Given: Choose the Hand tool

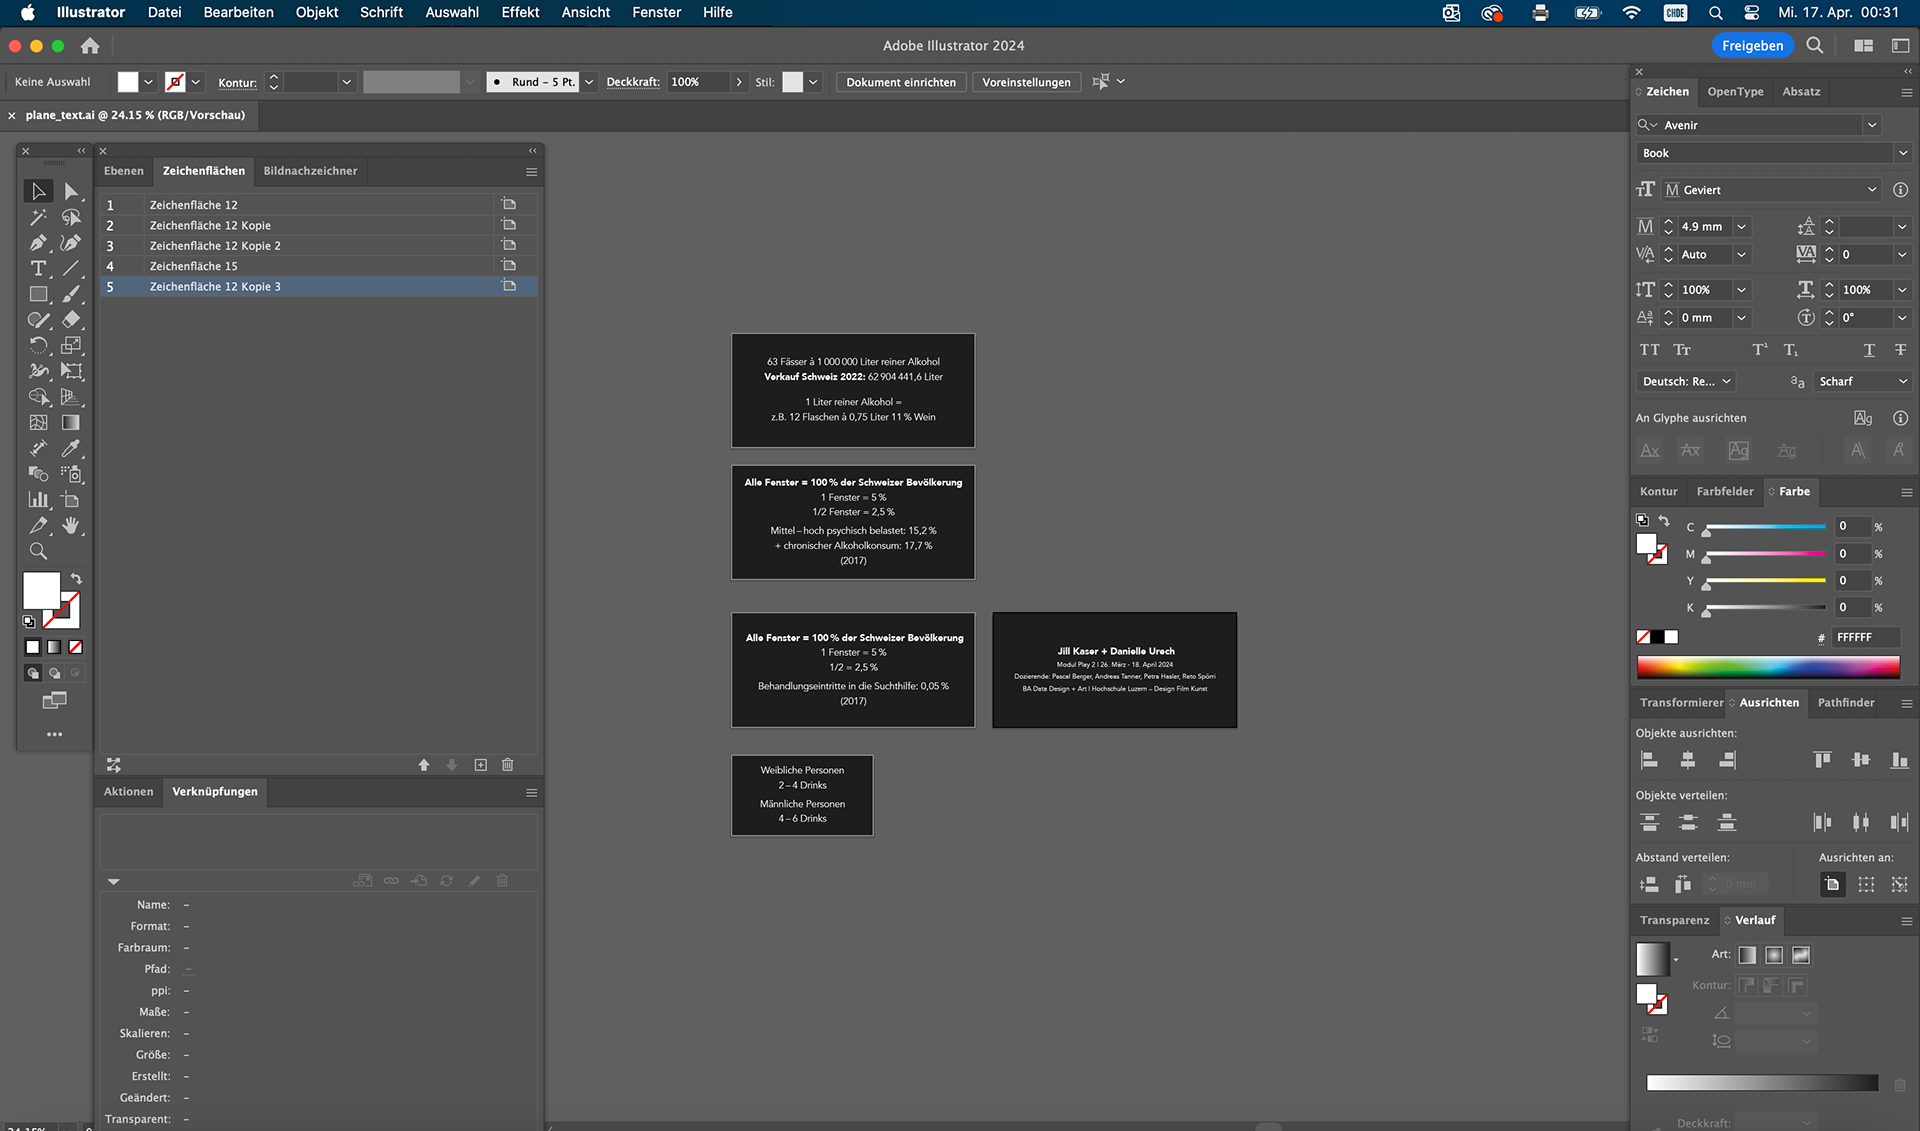Looking at the screenshot, I should point(71,525).
